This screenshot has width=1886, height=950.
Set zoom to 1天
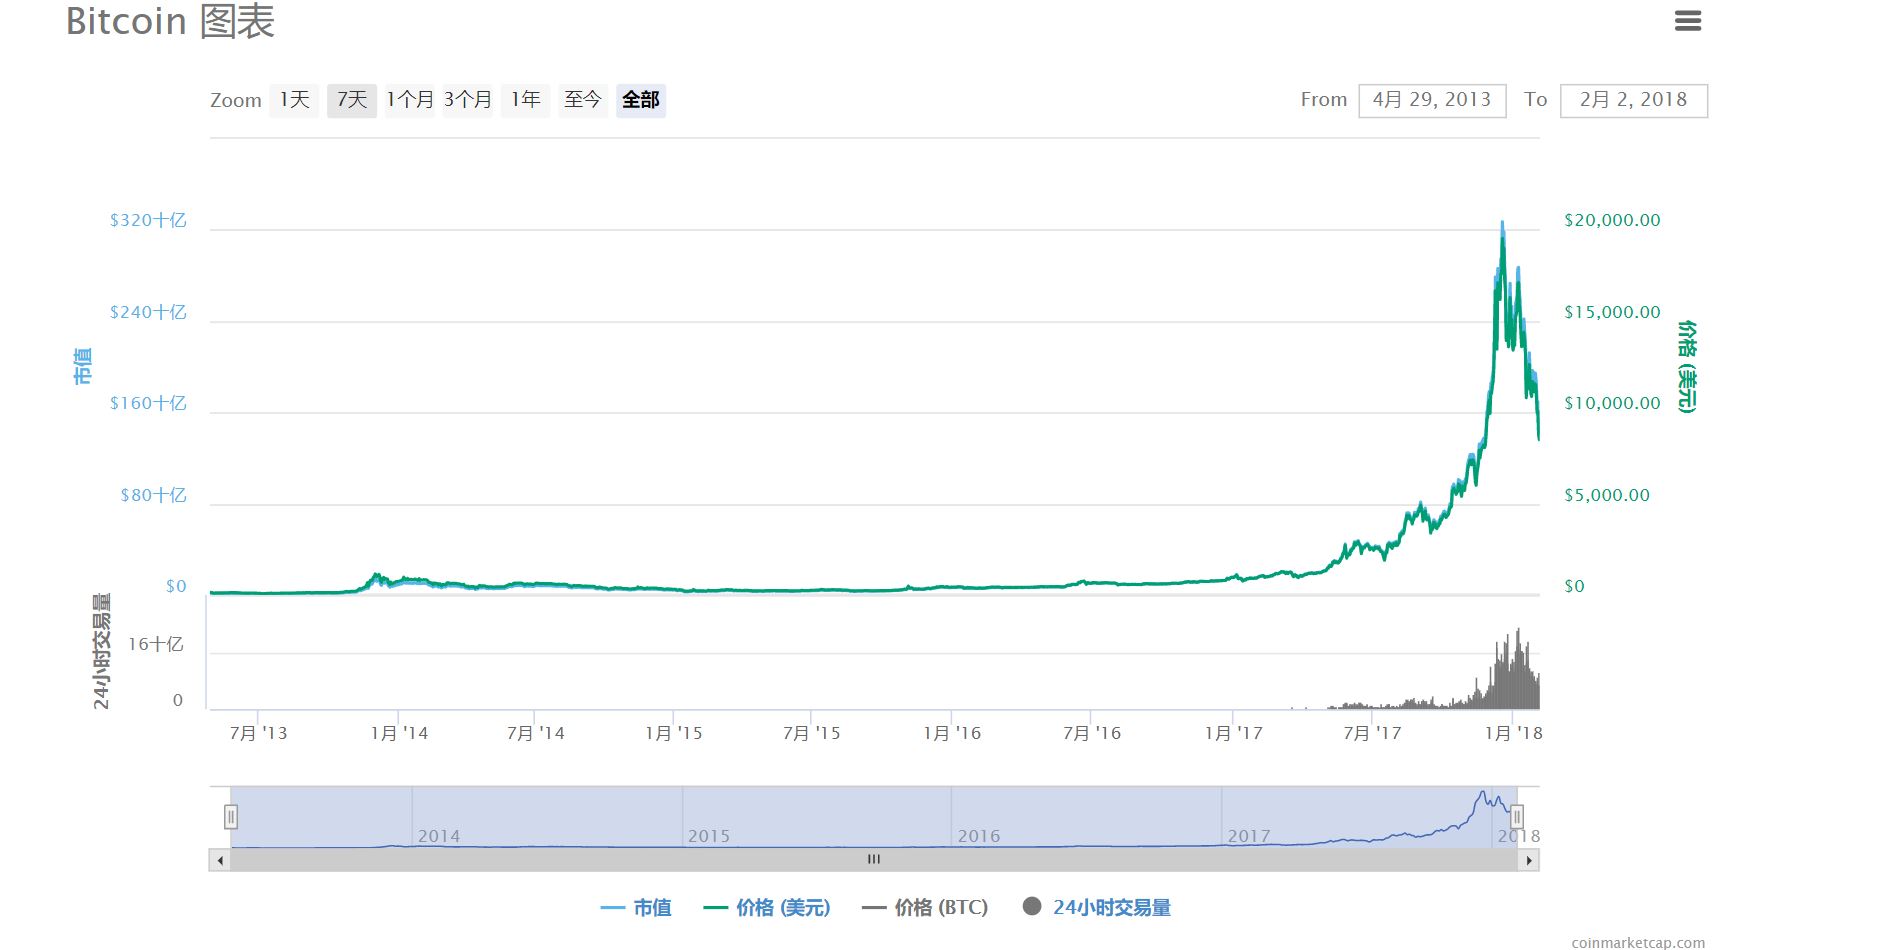coord(294,100)
